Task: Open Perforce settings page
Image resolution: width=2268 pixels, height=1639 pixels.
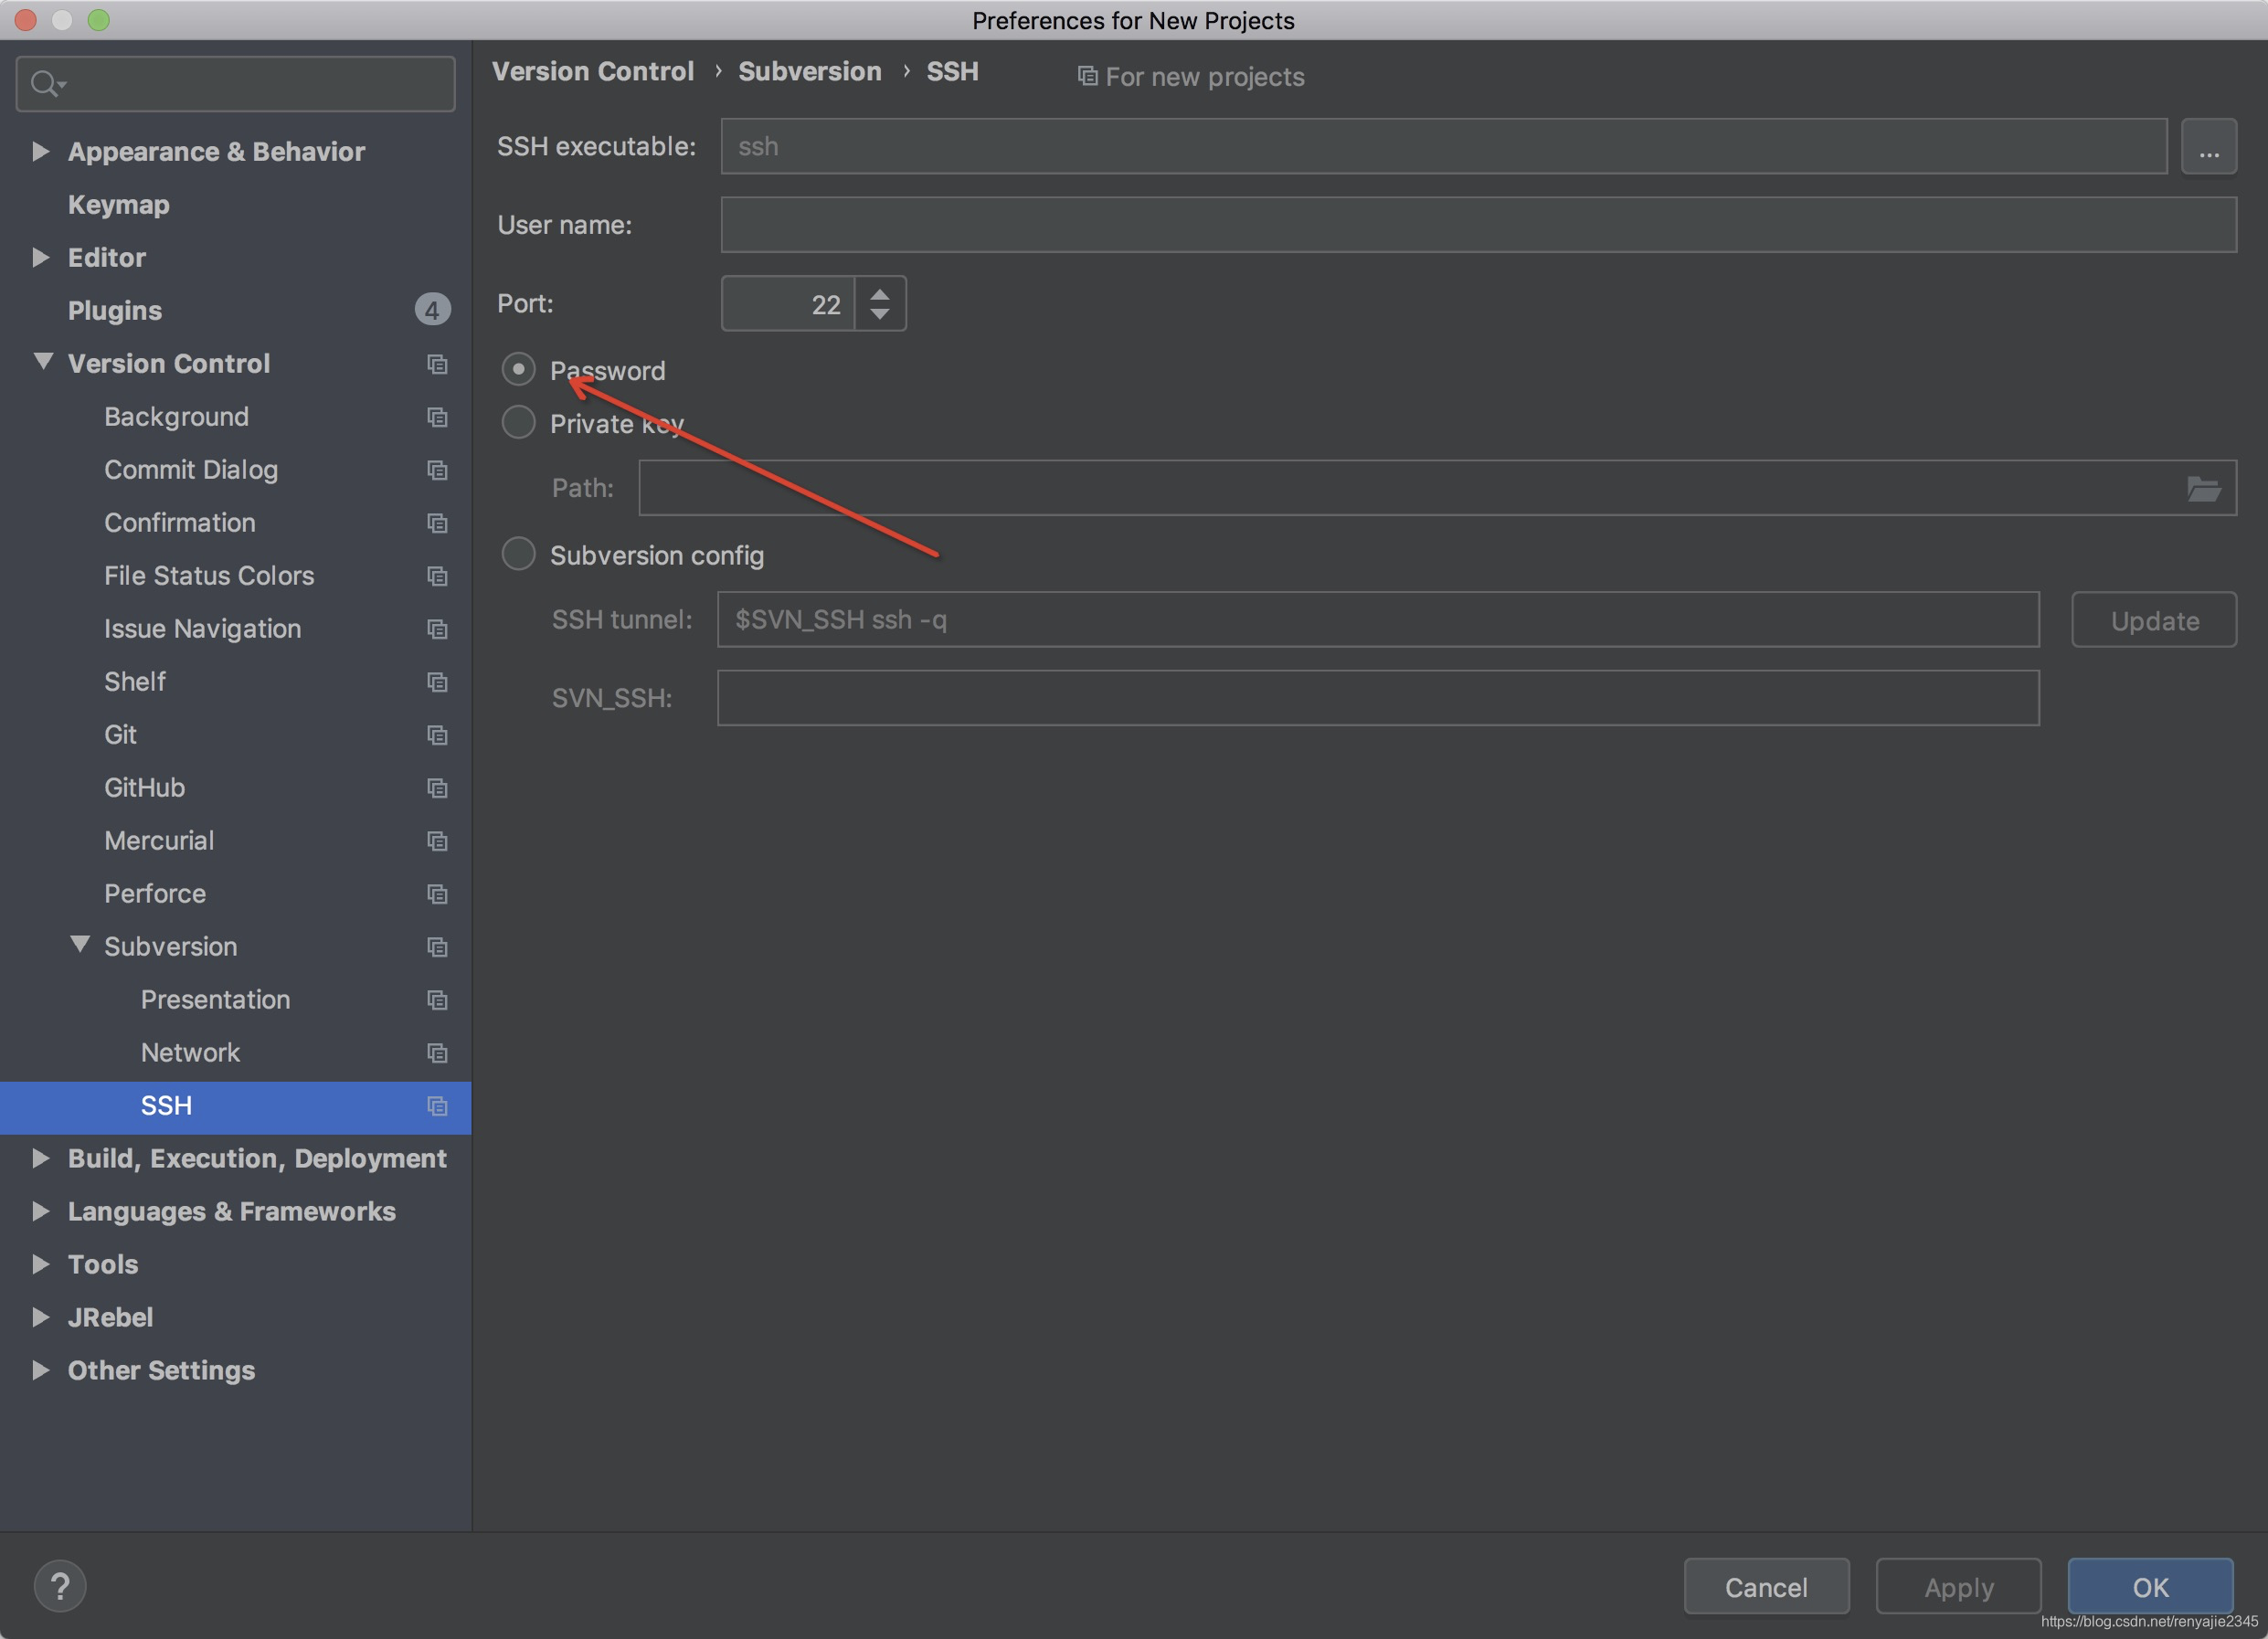Action: pos(155,894)
